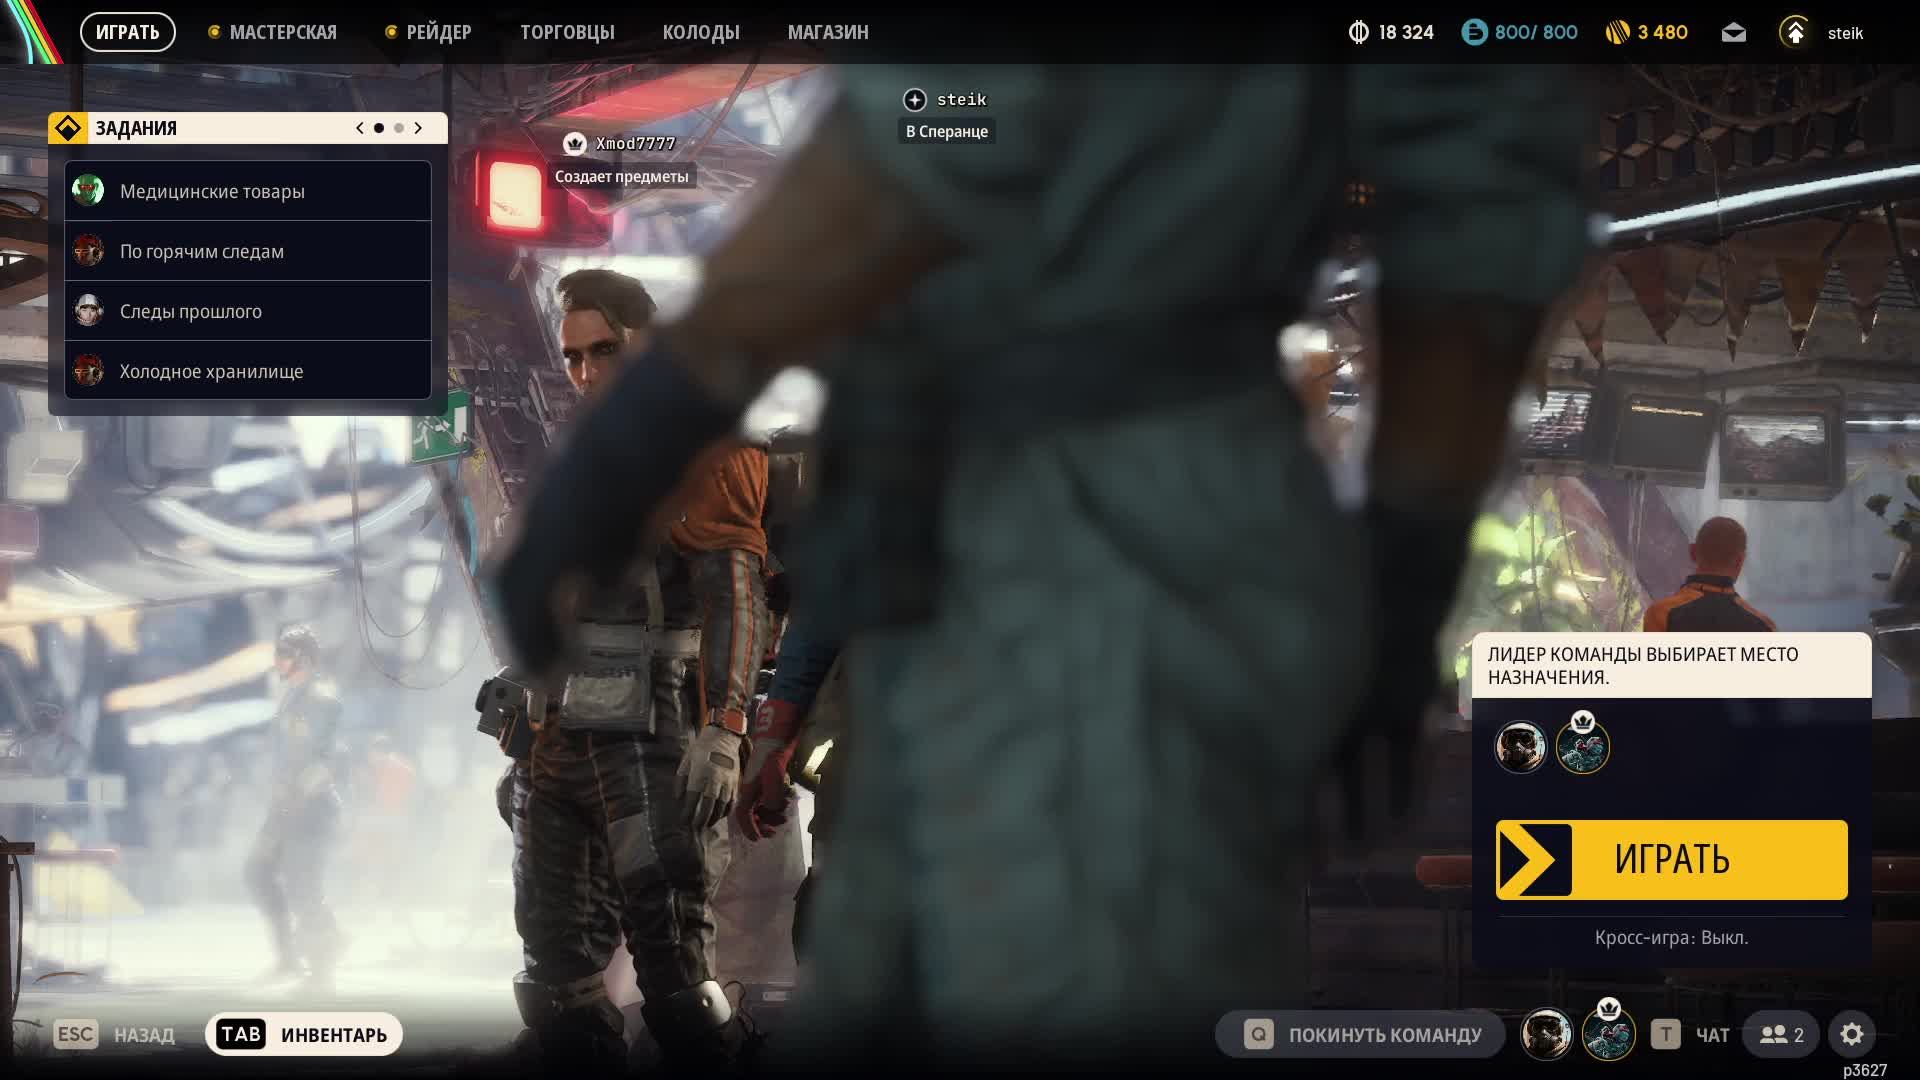Select first avatar in squad panel
1920x1080 pixels.
(1520, 747)
